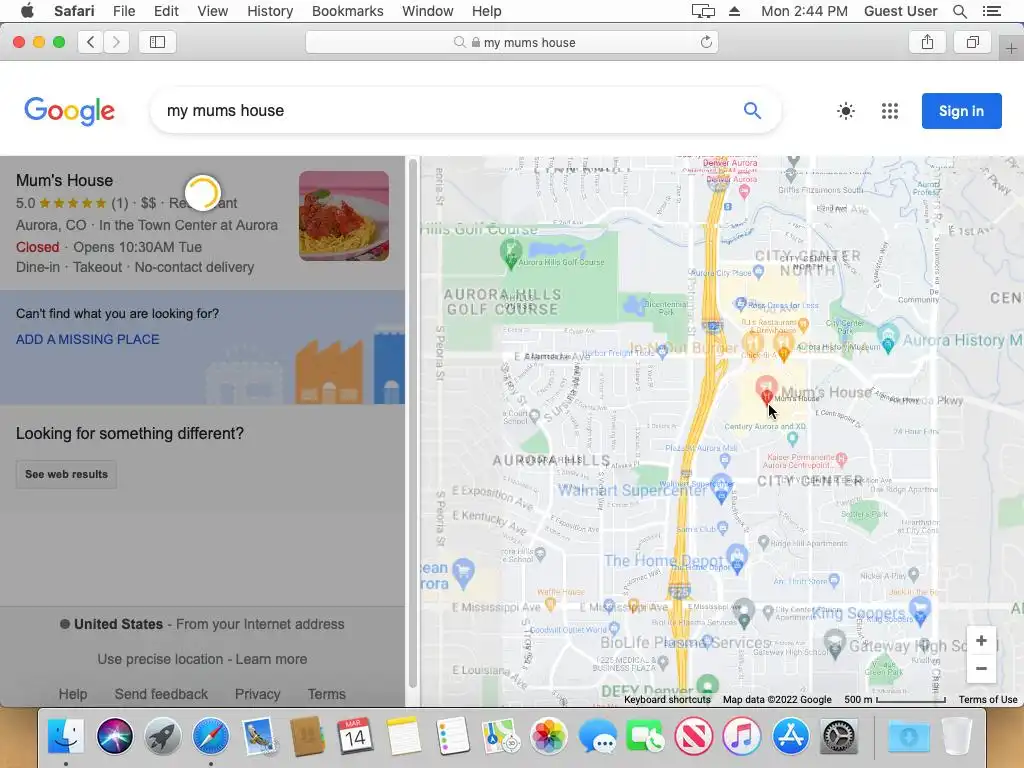The height and width of the screenshot is (768, 1024).
Task: Open the View menu
Action: (x=213, y=11)
